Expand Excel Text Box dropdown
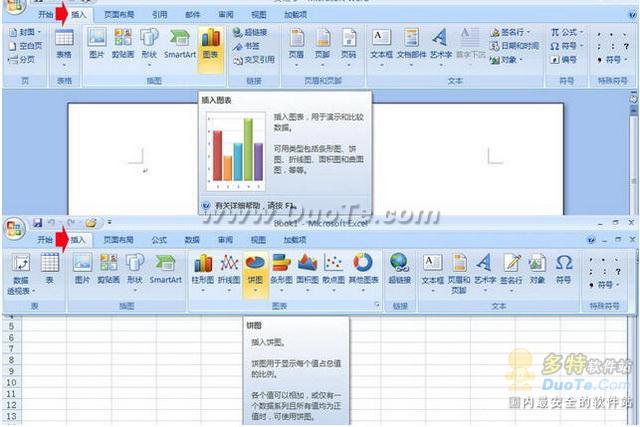The height and width of the screenshot is (427, 640). click(x=433, y=291)
